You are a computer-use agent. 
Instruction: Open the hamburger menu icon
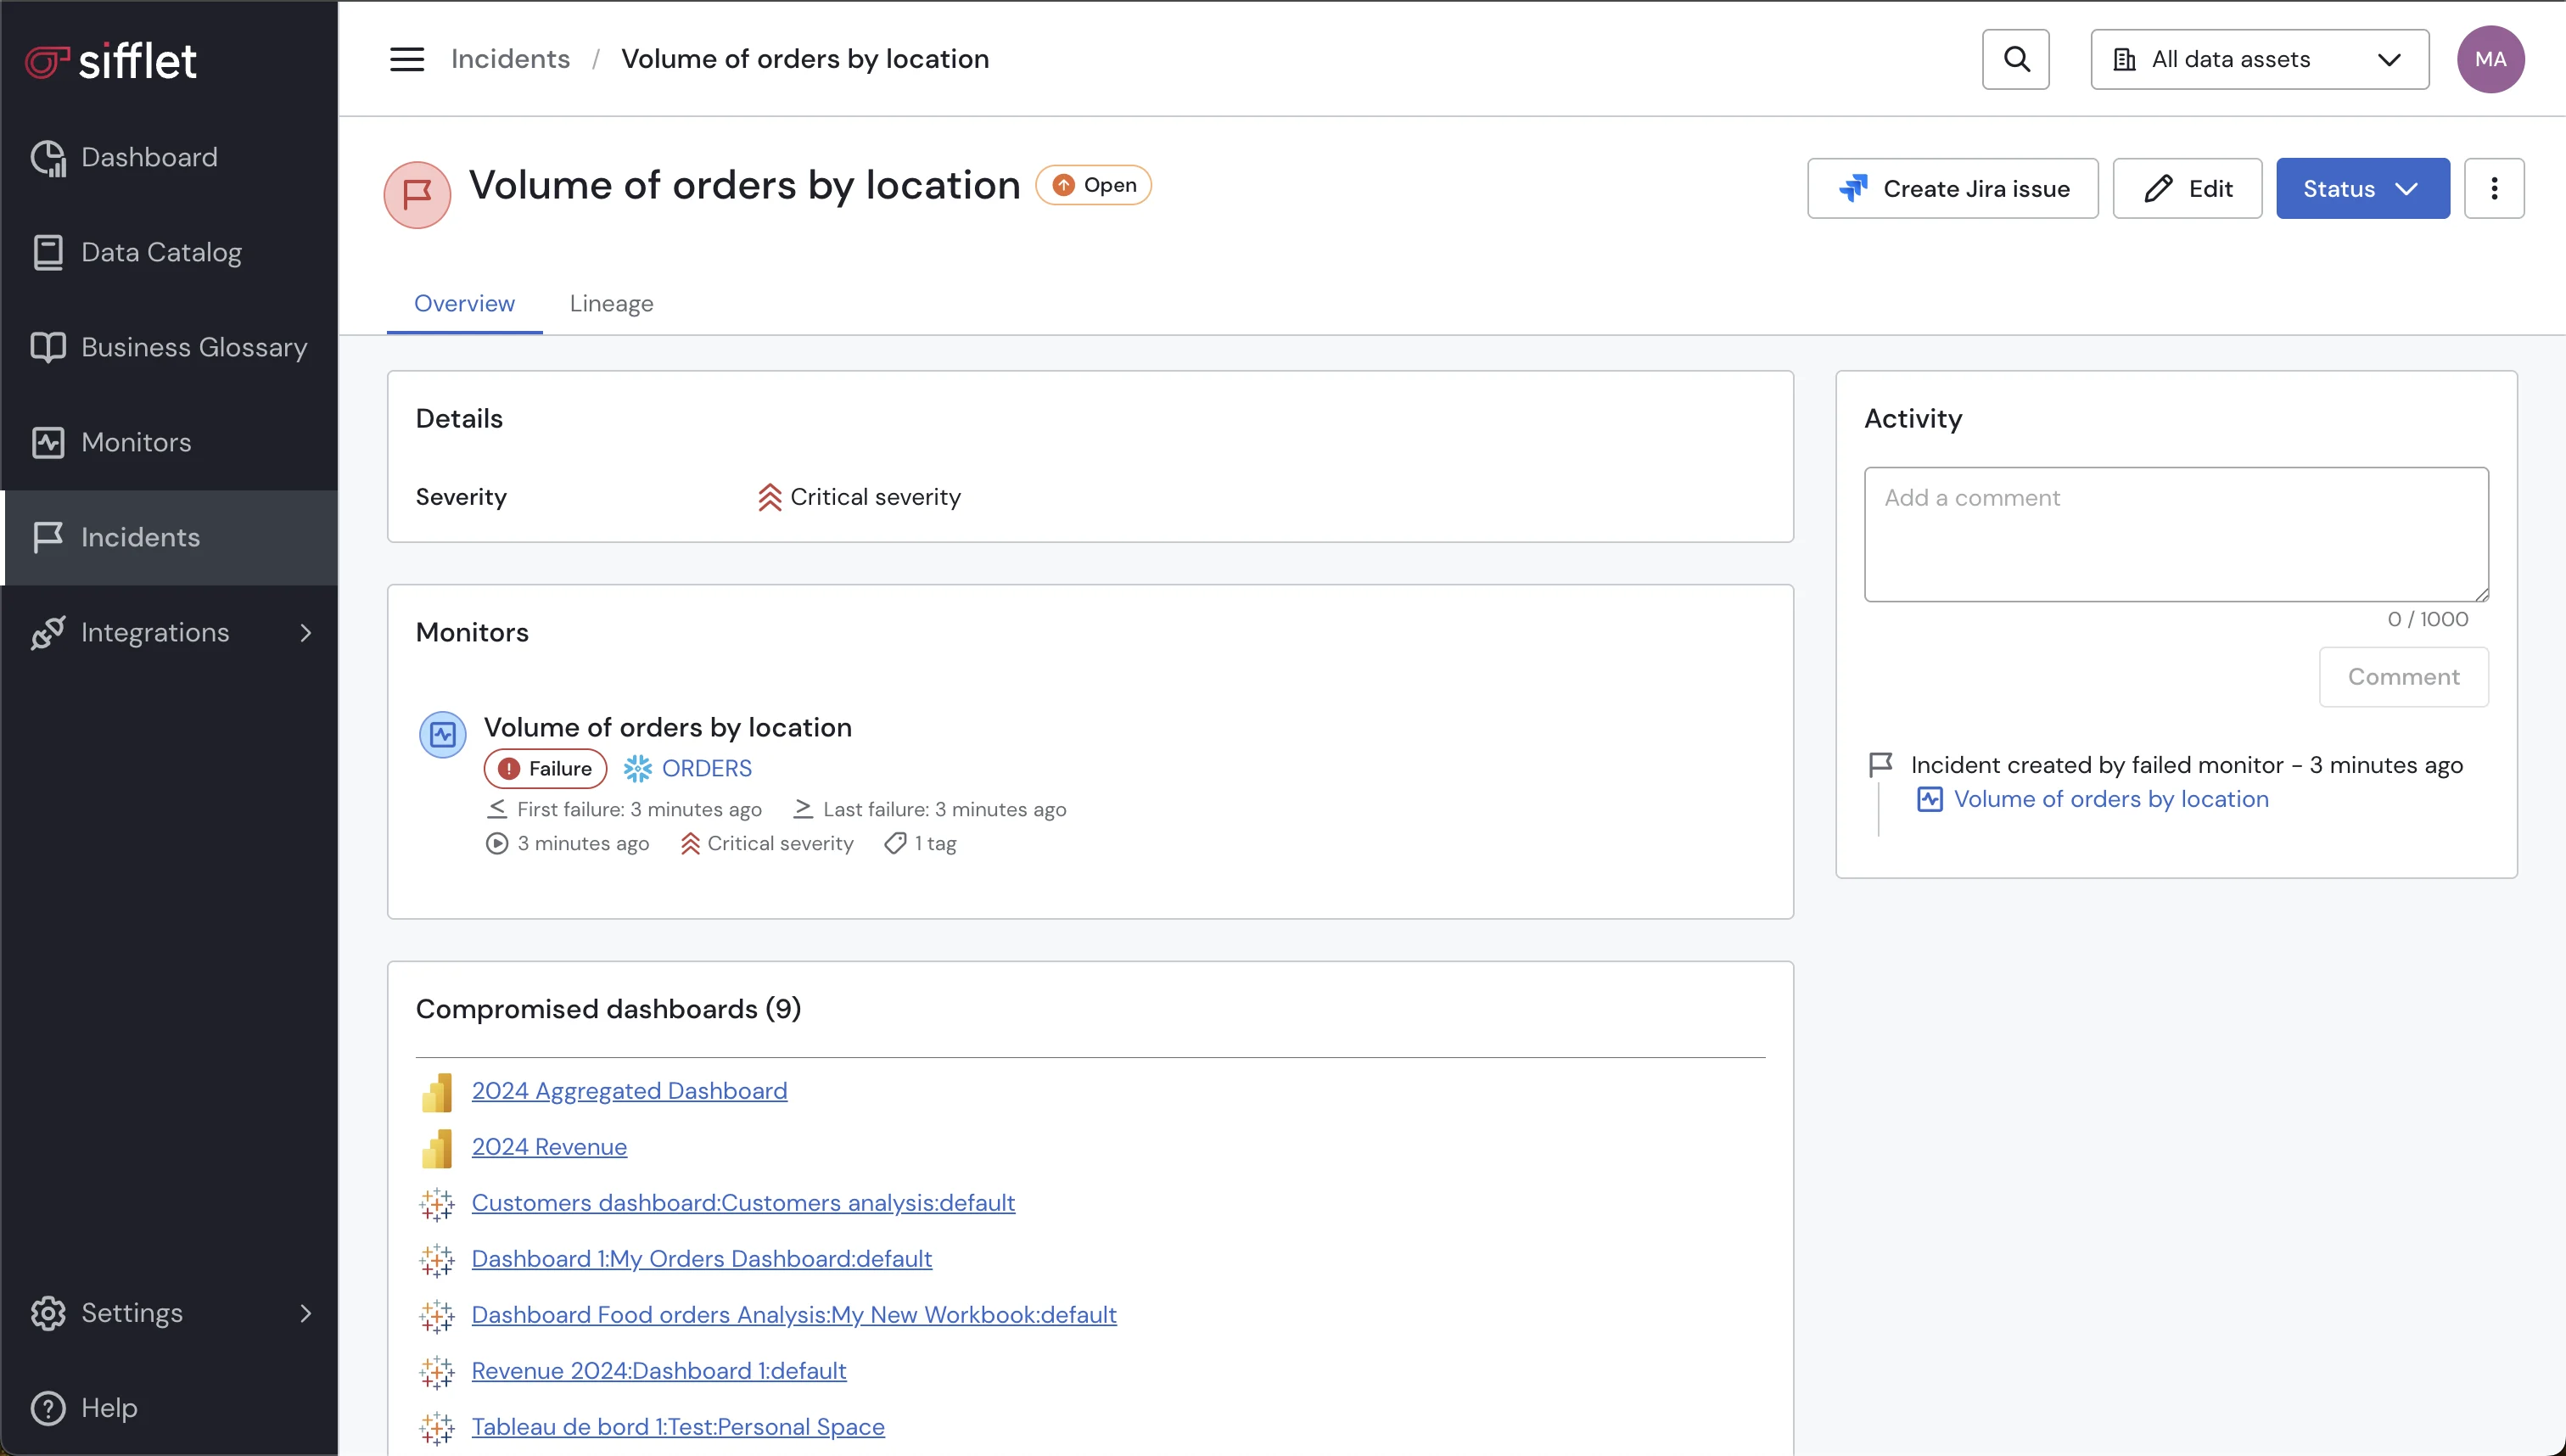pyautogui.click(x=407, y=59)
